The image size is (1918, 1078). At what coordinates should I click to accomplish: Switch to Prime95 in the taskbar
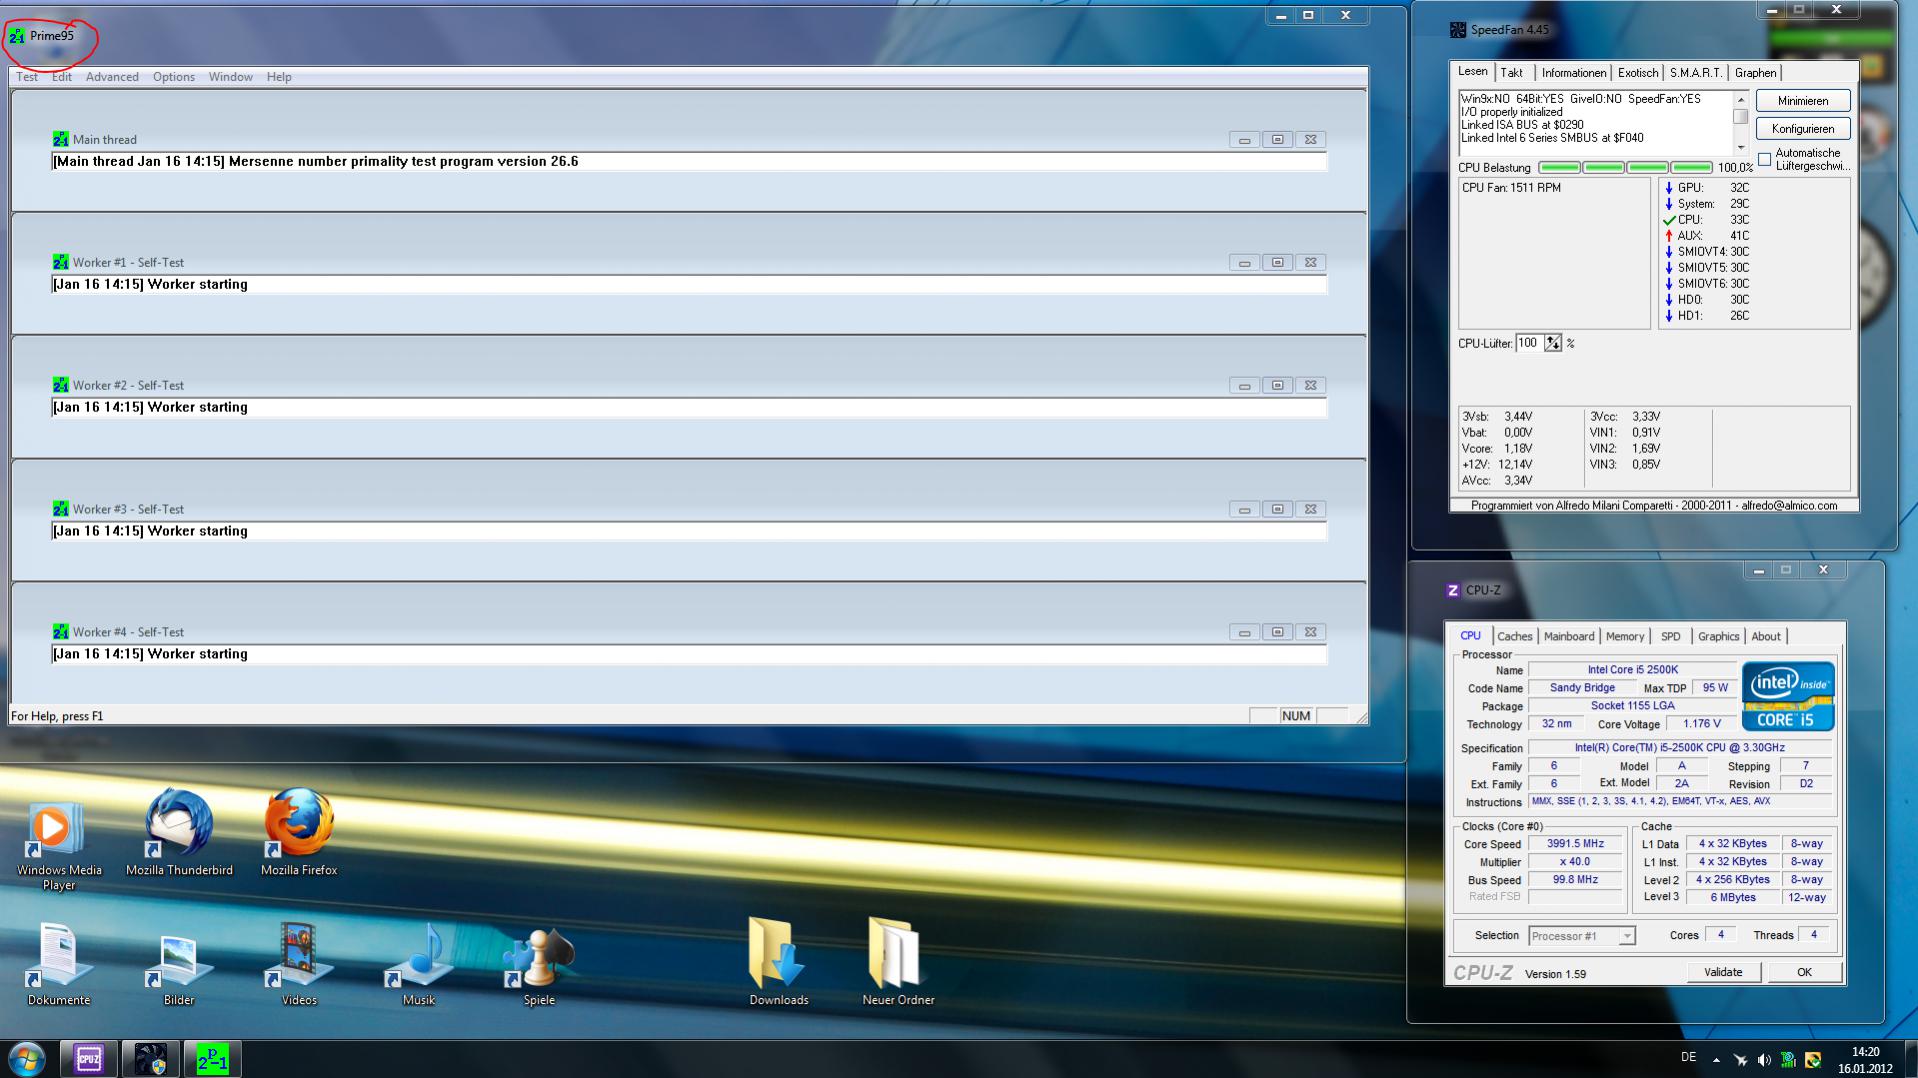212,1059
